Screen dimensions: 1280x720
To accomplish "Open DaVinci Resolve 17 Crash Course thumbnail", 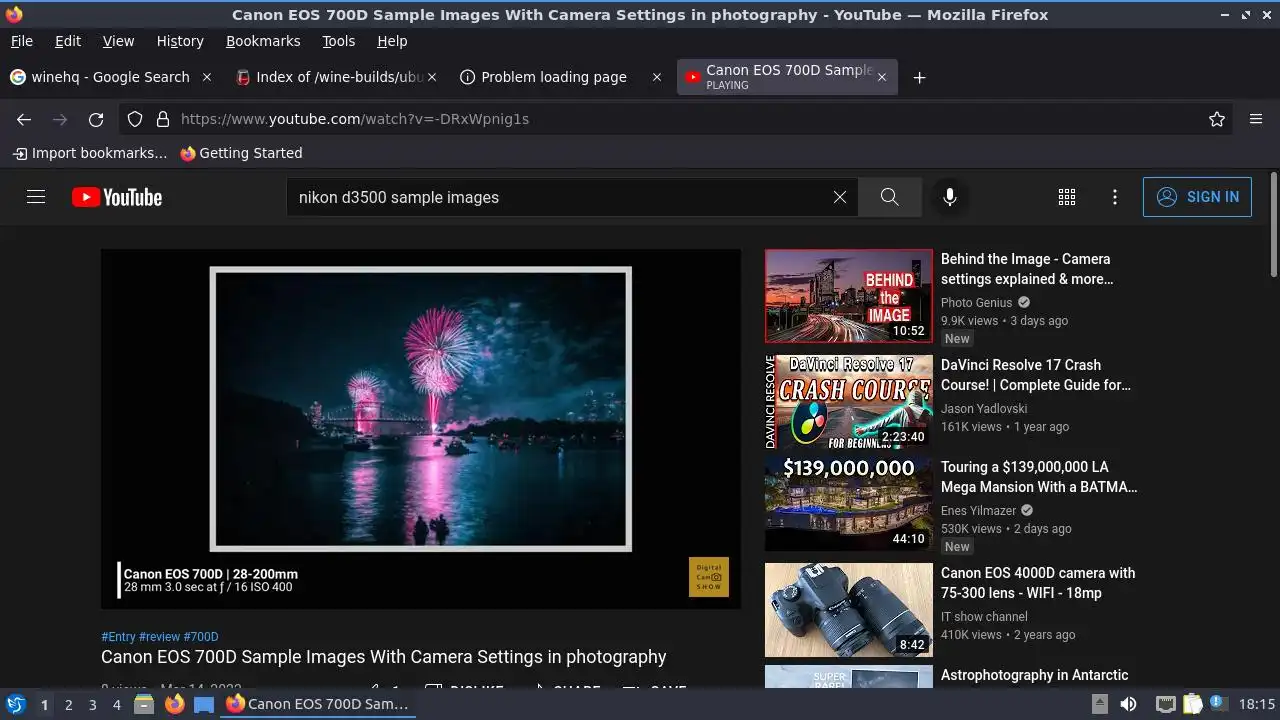I will [x=849, y=402].
